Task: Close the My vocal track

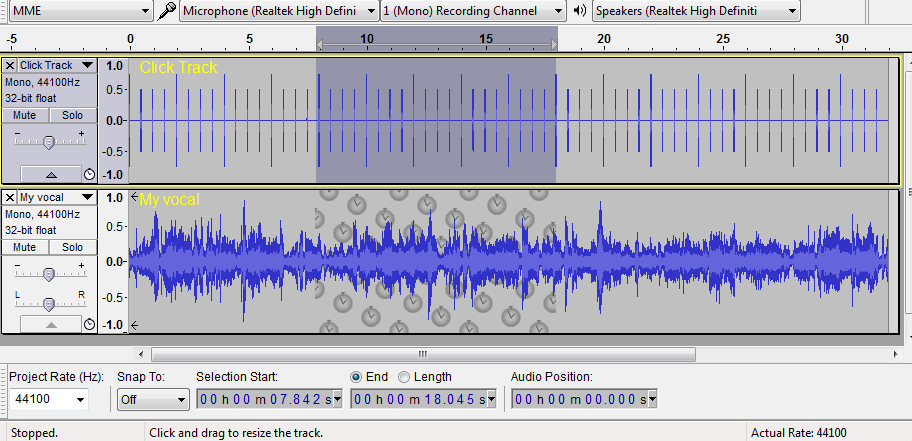Action: coord(10,197)
